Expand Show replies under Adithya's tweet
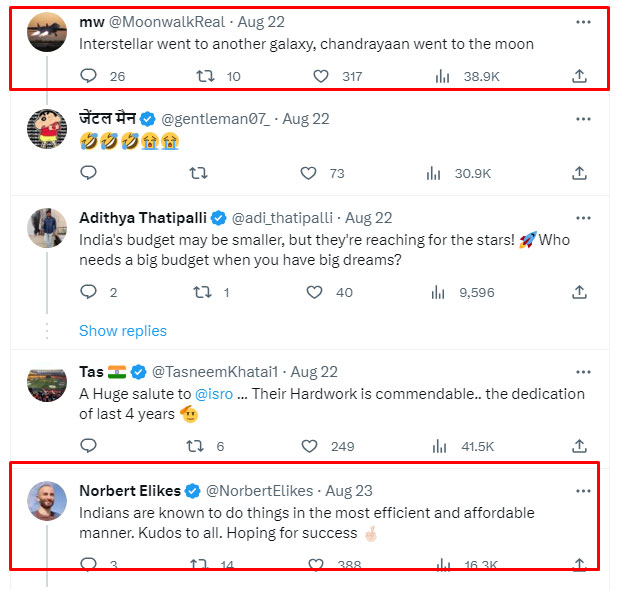 tap(123, 331)
